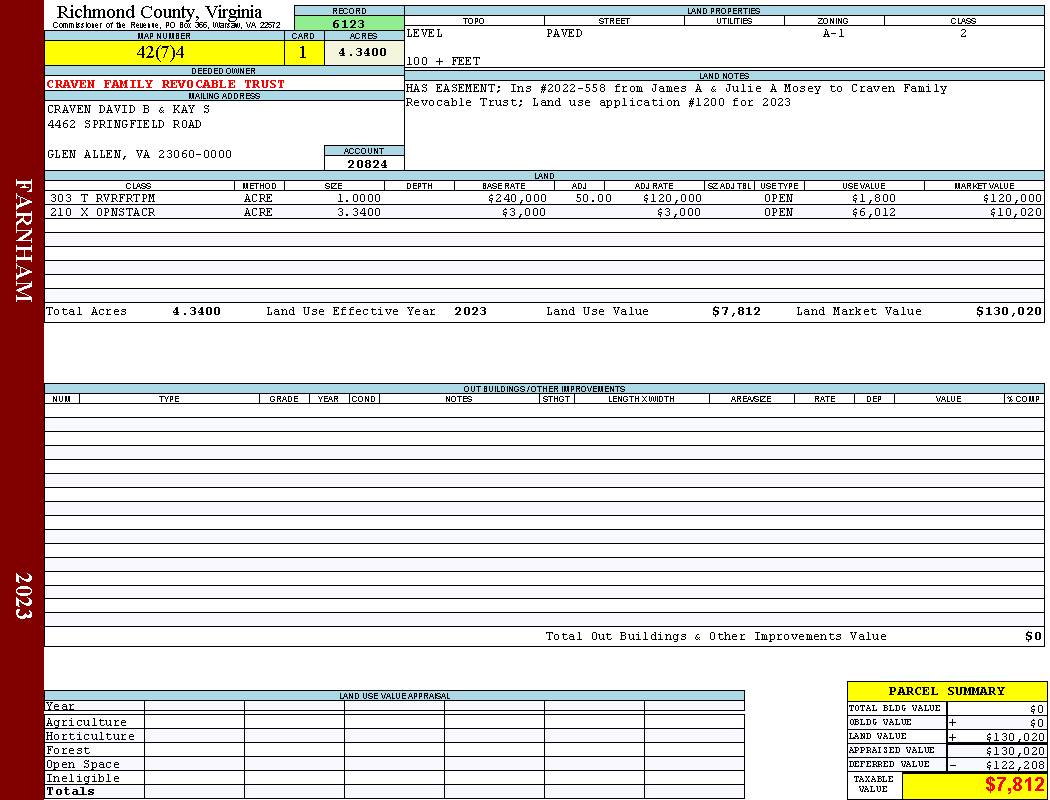The image size is (1050, 800).
Task: Click zoning value A-1
Action: (834, 33)
